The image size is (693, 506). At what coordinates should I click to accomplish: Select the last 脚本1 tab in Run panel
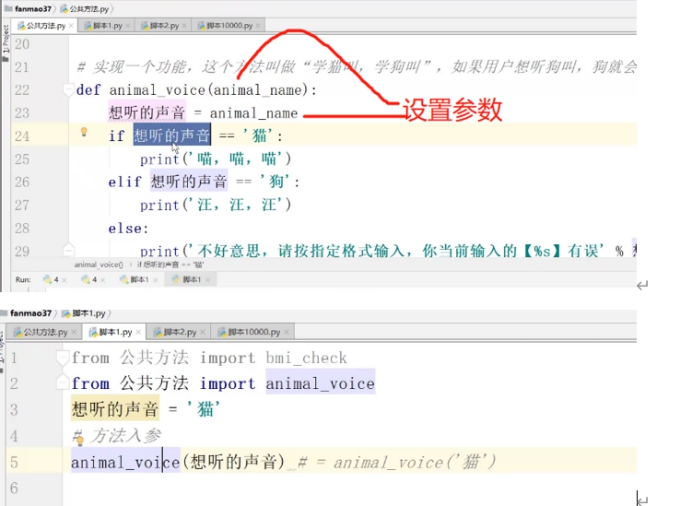(x=191, y=279)
